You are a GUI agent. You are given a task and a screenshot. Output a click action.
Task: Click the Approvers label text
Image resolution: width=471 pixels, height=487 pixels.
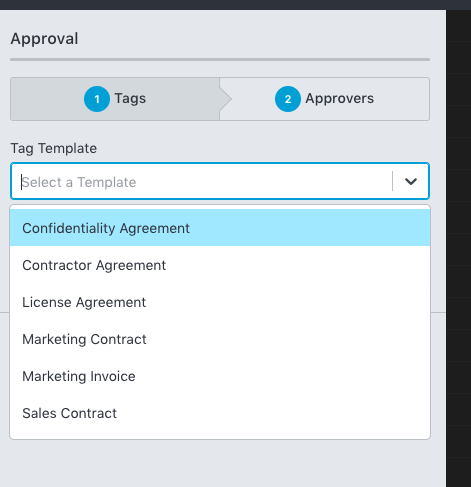coord(340,99)
